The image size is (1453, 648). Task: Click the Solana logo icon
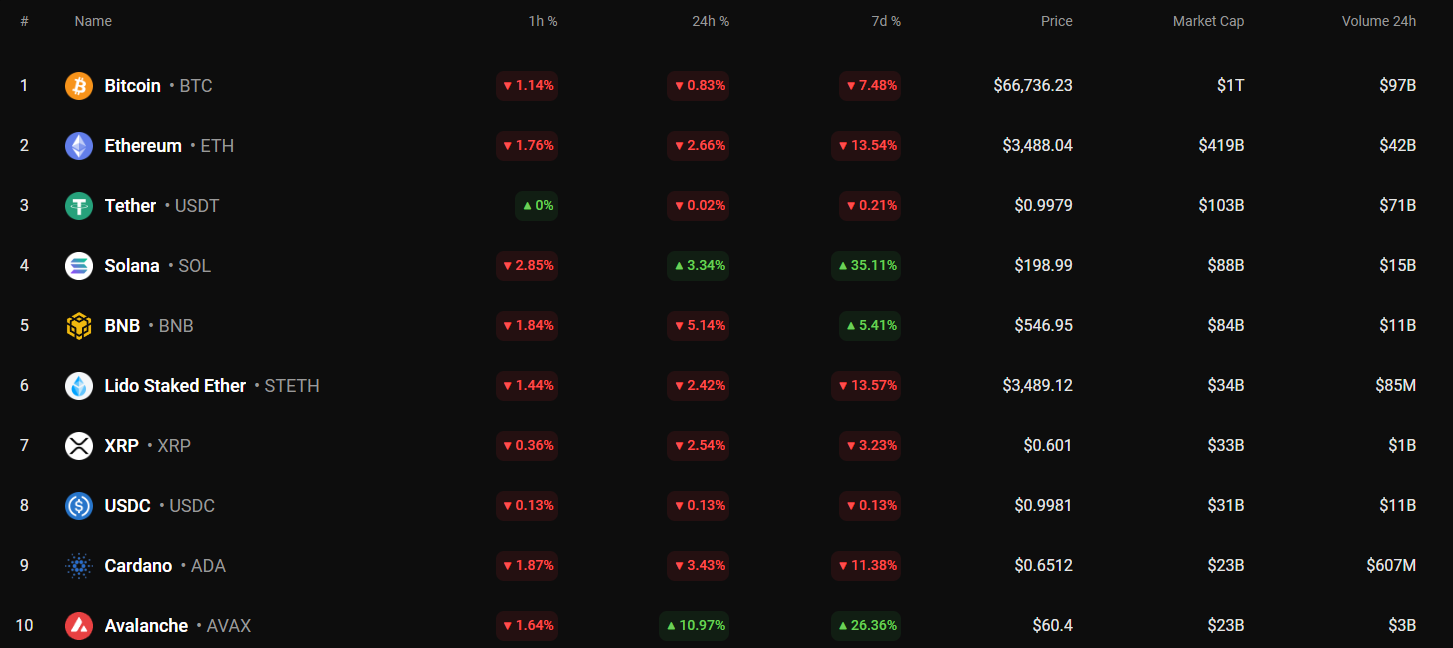79,266
